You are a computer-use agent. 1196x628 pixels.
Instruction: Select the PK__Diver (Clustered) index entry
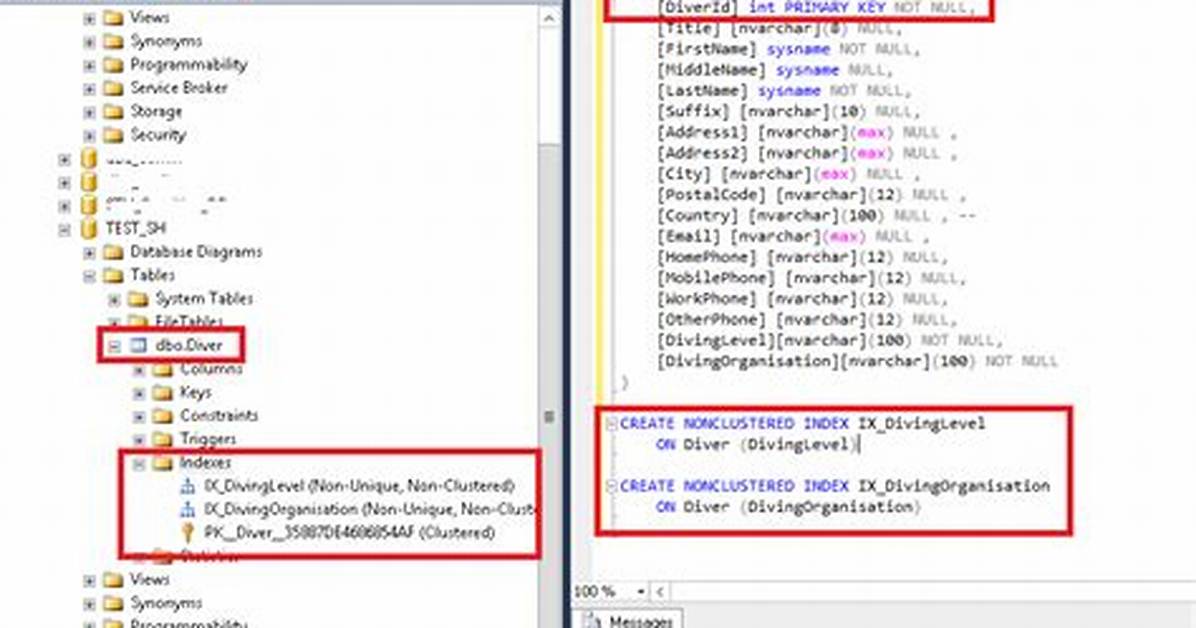tap(349, 533)
